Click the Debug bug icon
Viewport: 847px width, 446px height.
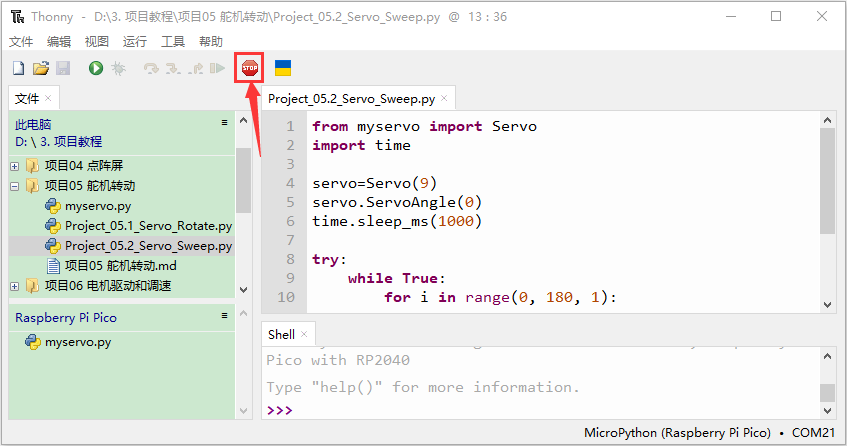click(118, 68)
